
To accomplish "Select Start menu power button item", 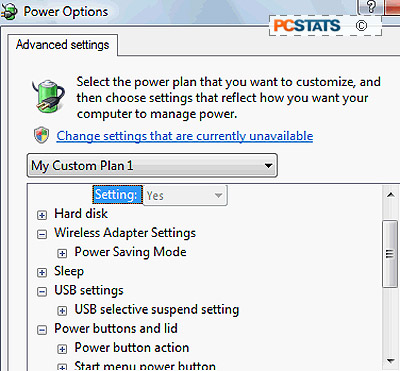I will click(x=145, y=366).
